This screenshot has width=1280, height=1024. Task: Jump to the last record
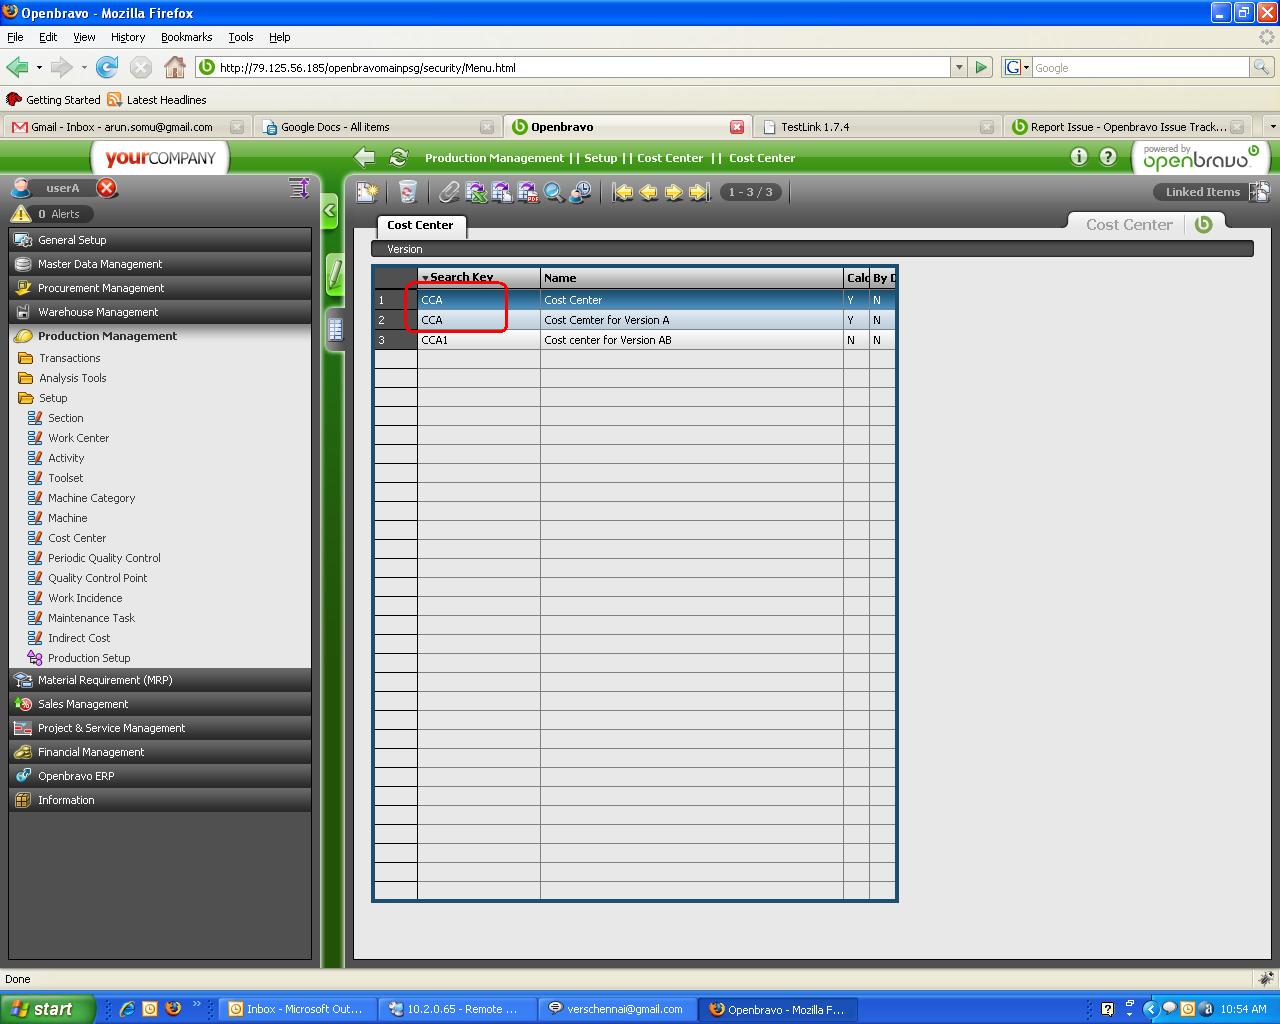[x=699, y=192]
